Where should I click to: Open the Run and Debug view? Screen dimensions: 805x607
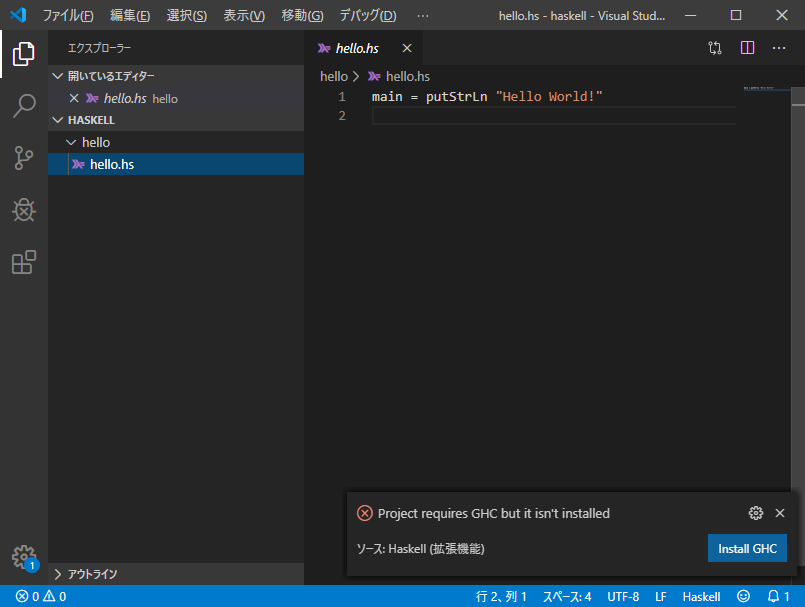coord(22,210)
